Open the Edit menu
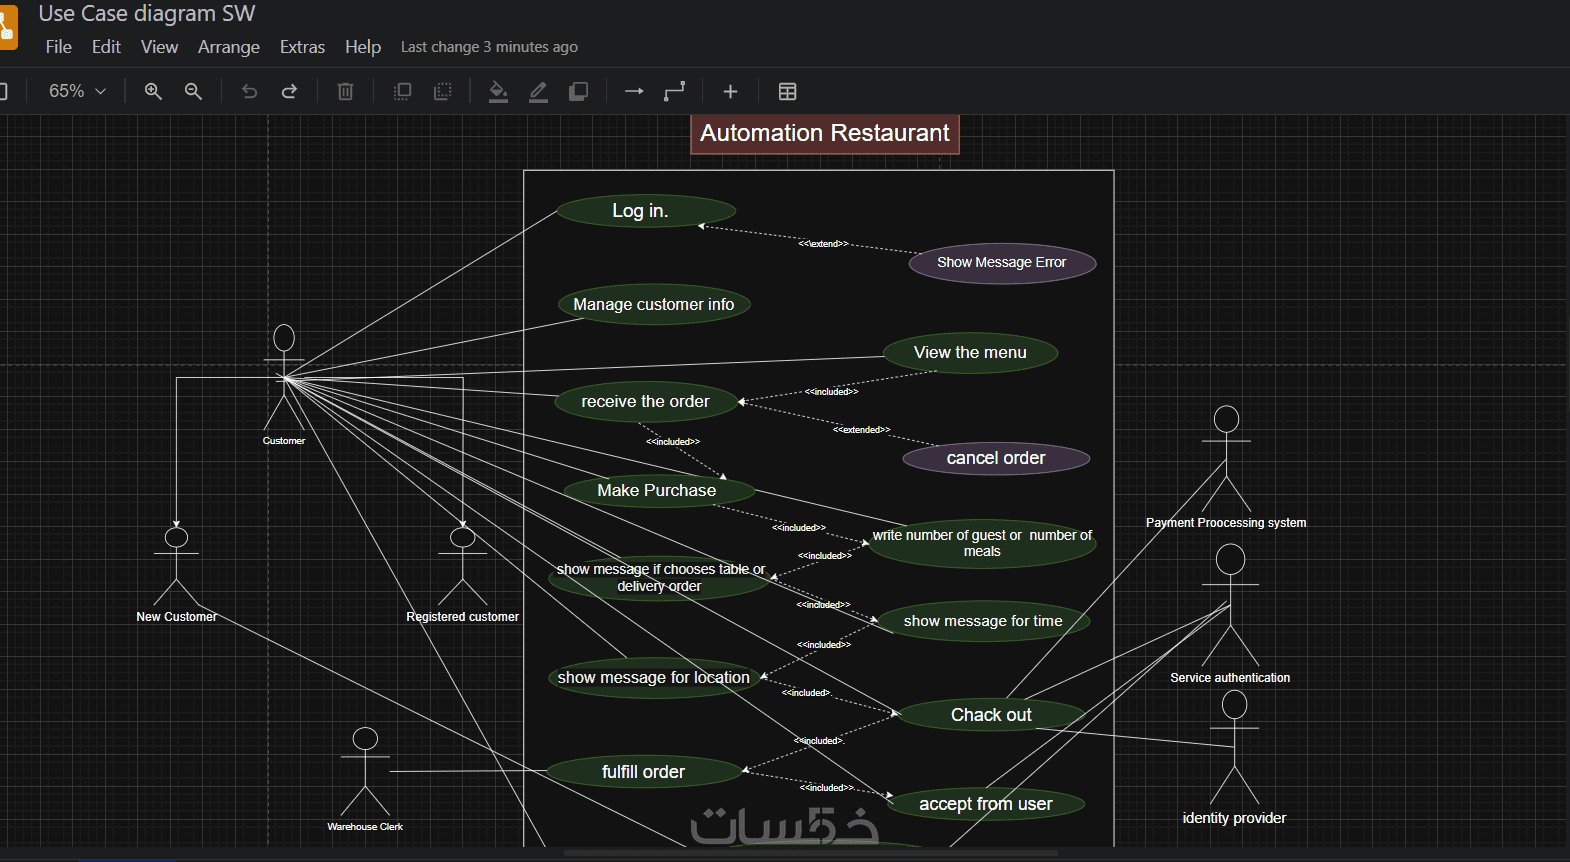Viewport: 1570px width, 862px height. (x=106, y=47)
